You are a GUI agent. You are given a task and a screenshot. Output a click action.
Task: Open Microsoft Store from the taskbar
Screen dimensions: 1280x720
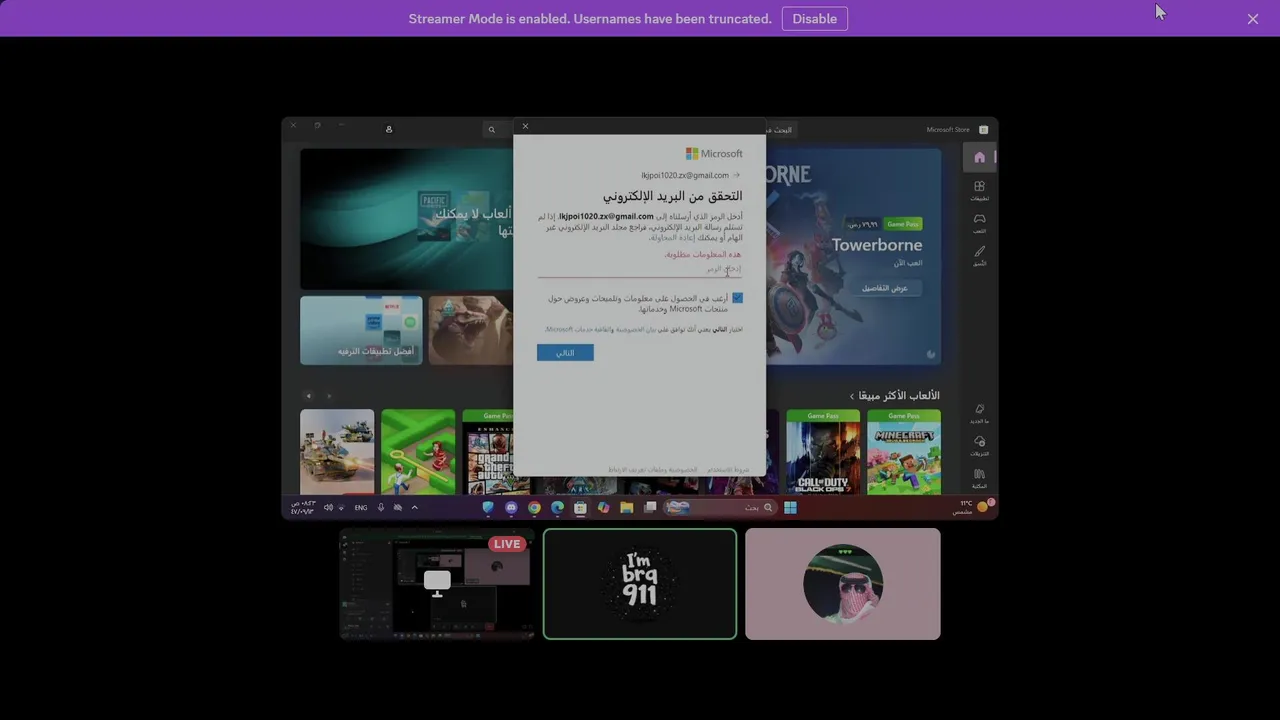pyautogui.click(x=580, y=508)
